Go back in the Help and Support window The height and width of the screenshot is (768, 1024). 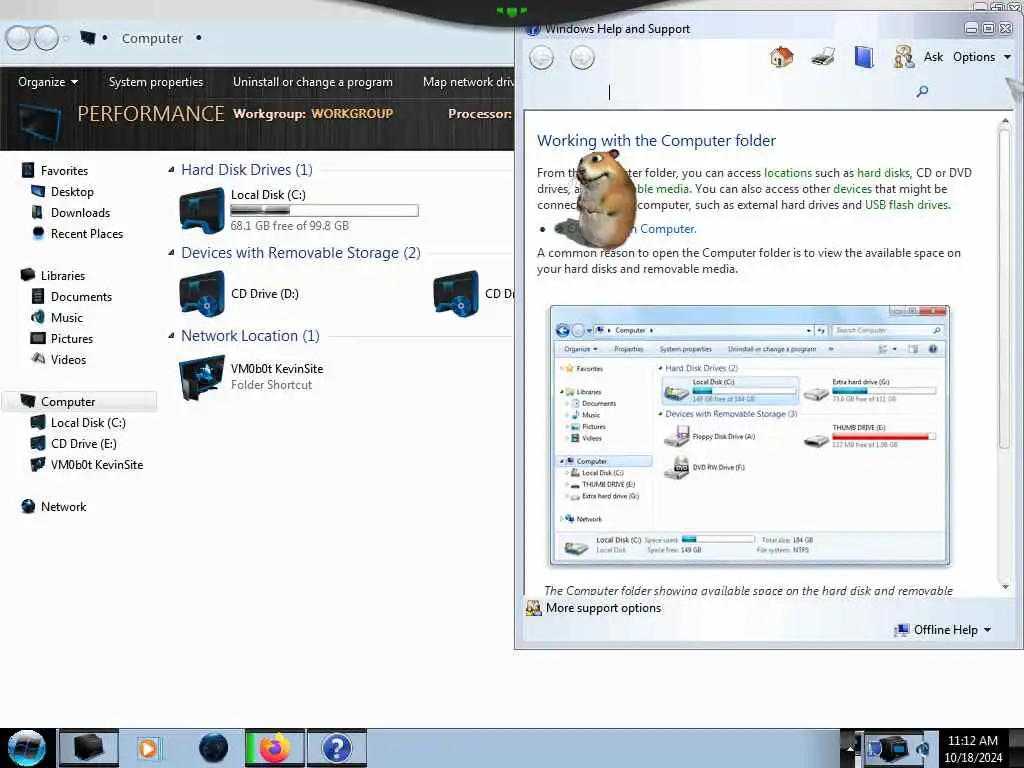[x=541, y=57]
